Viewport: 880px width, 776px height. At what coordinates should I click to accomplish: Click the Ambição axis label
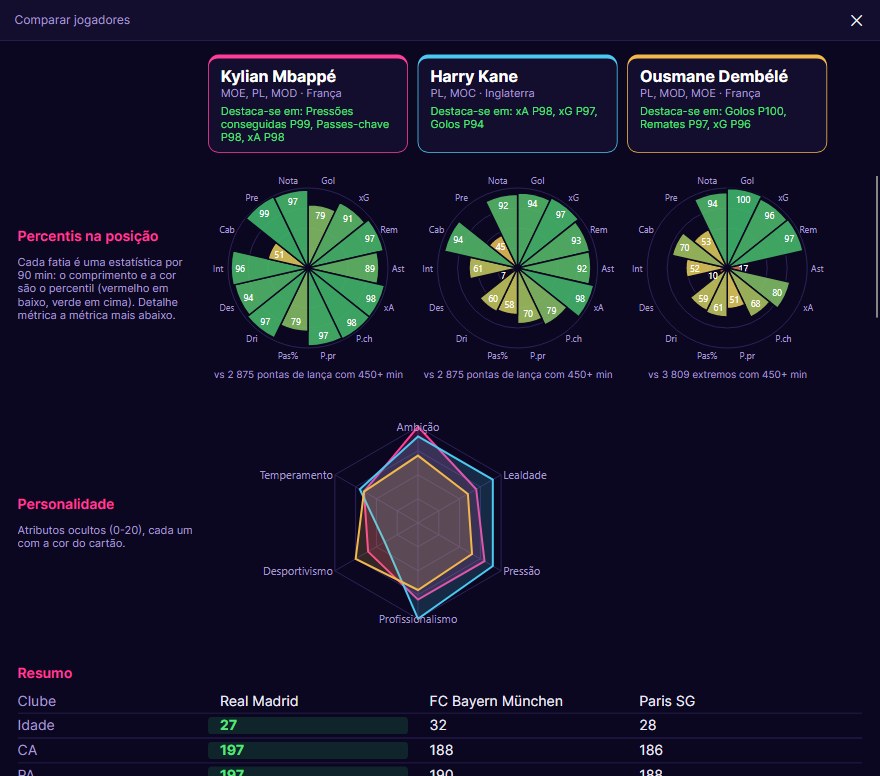[x=418, y=427]
